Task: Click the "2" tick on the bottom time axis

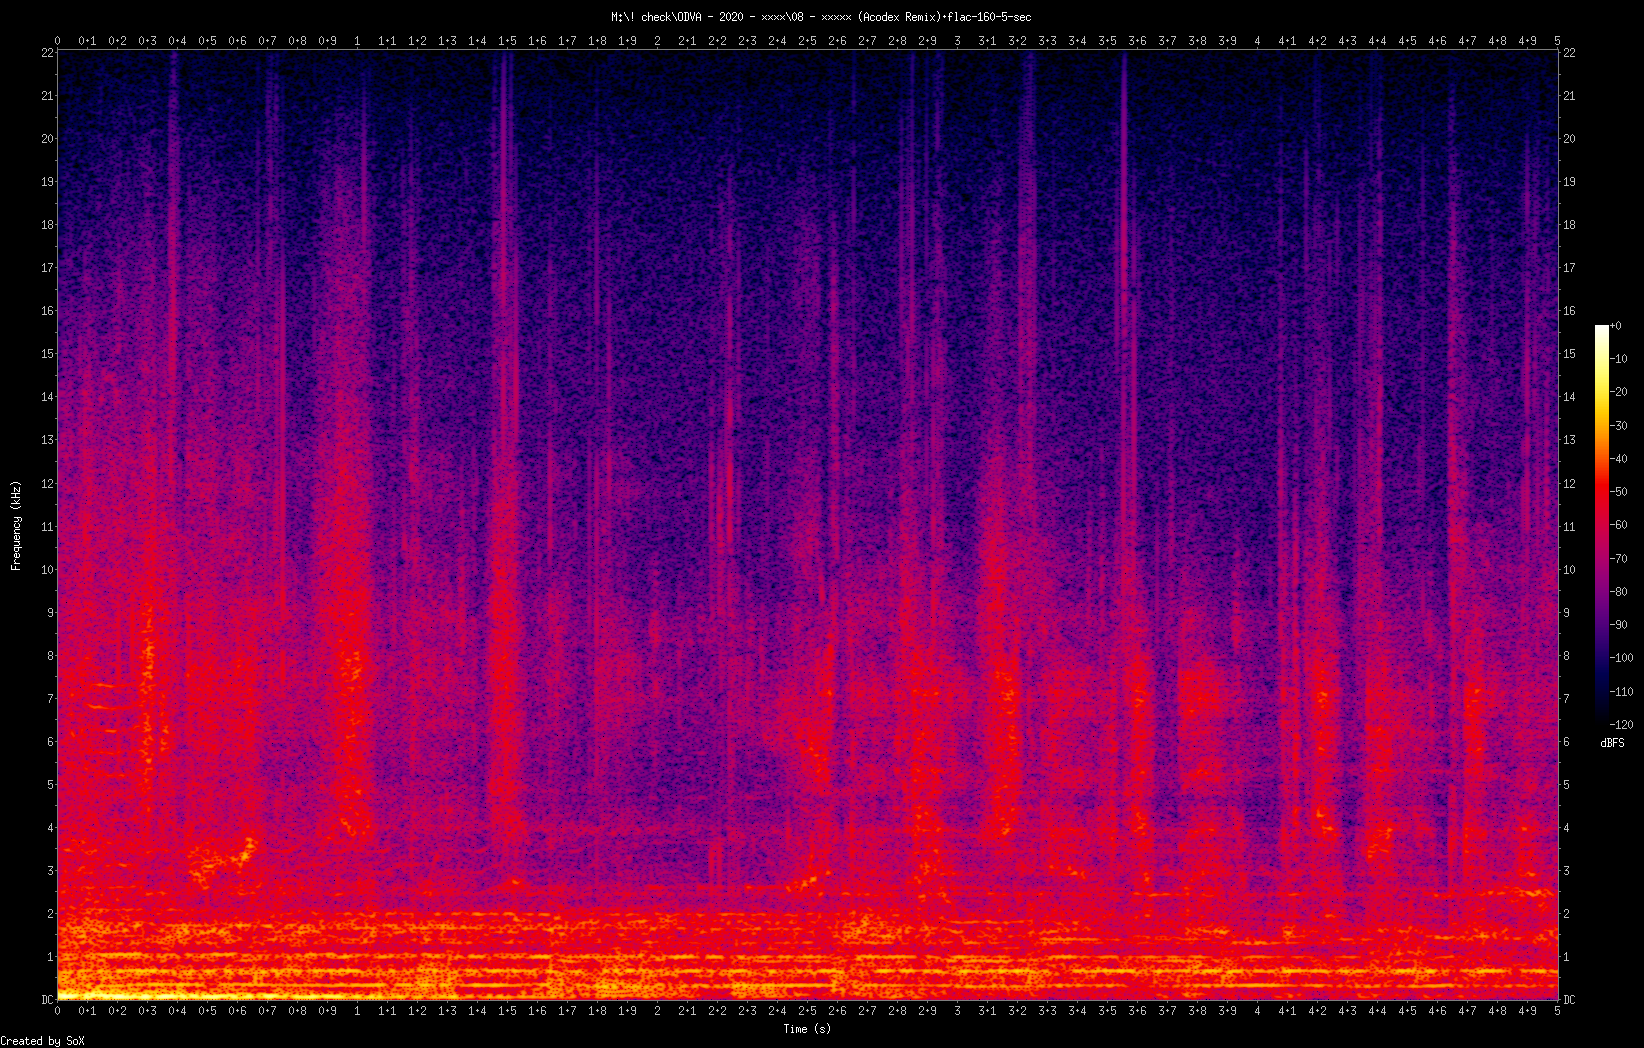Action: click(657, 1011)
